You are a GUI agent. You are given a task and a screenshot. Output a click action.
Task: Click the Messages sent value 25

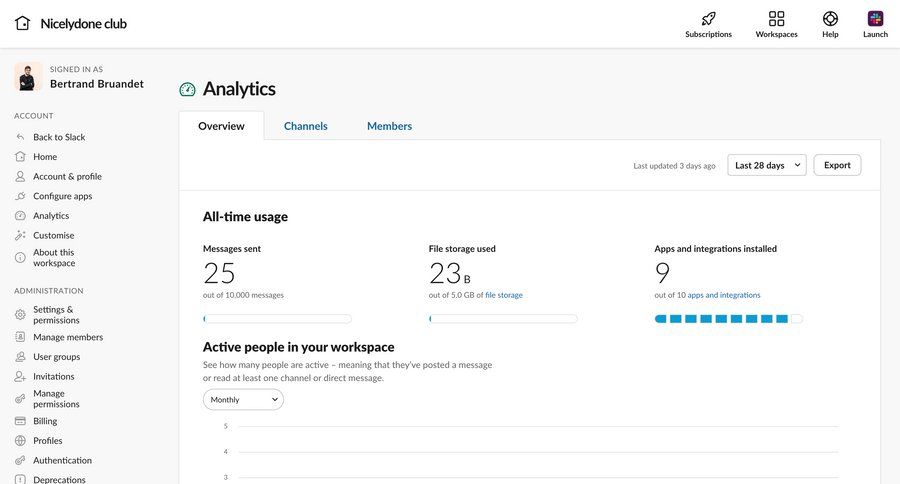(x=219, y=273)
